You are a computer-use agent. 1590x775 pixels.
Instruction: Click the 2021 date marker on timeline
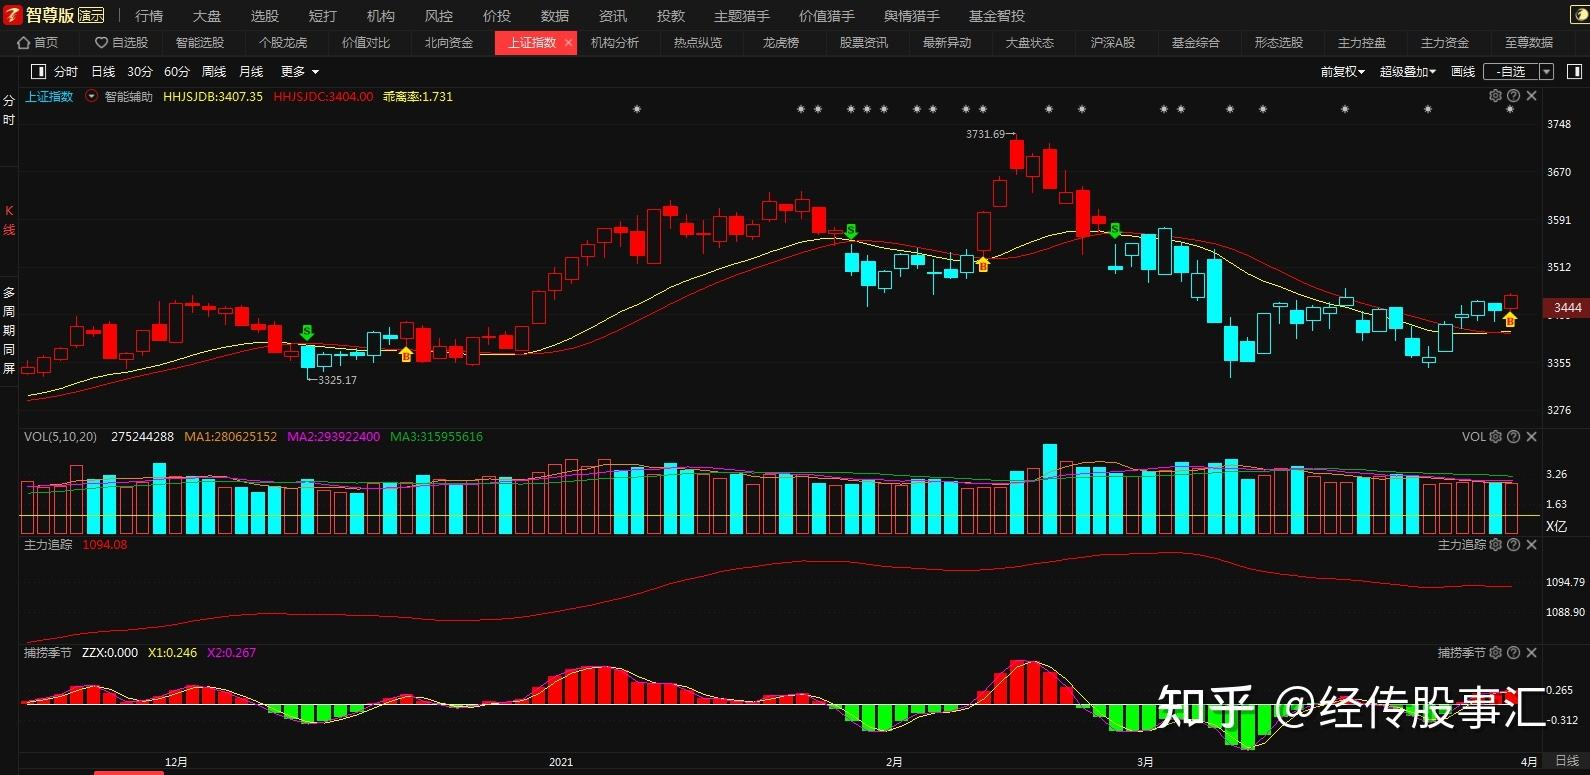click(x=561, y=762)
